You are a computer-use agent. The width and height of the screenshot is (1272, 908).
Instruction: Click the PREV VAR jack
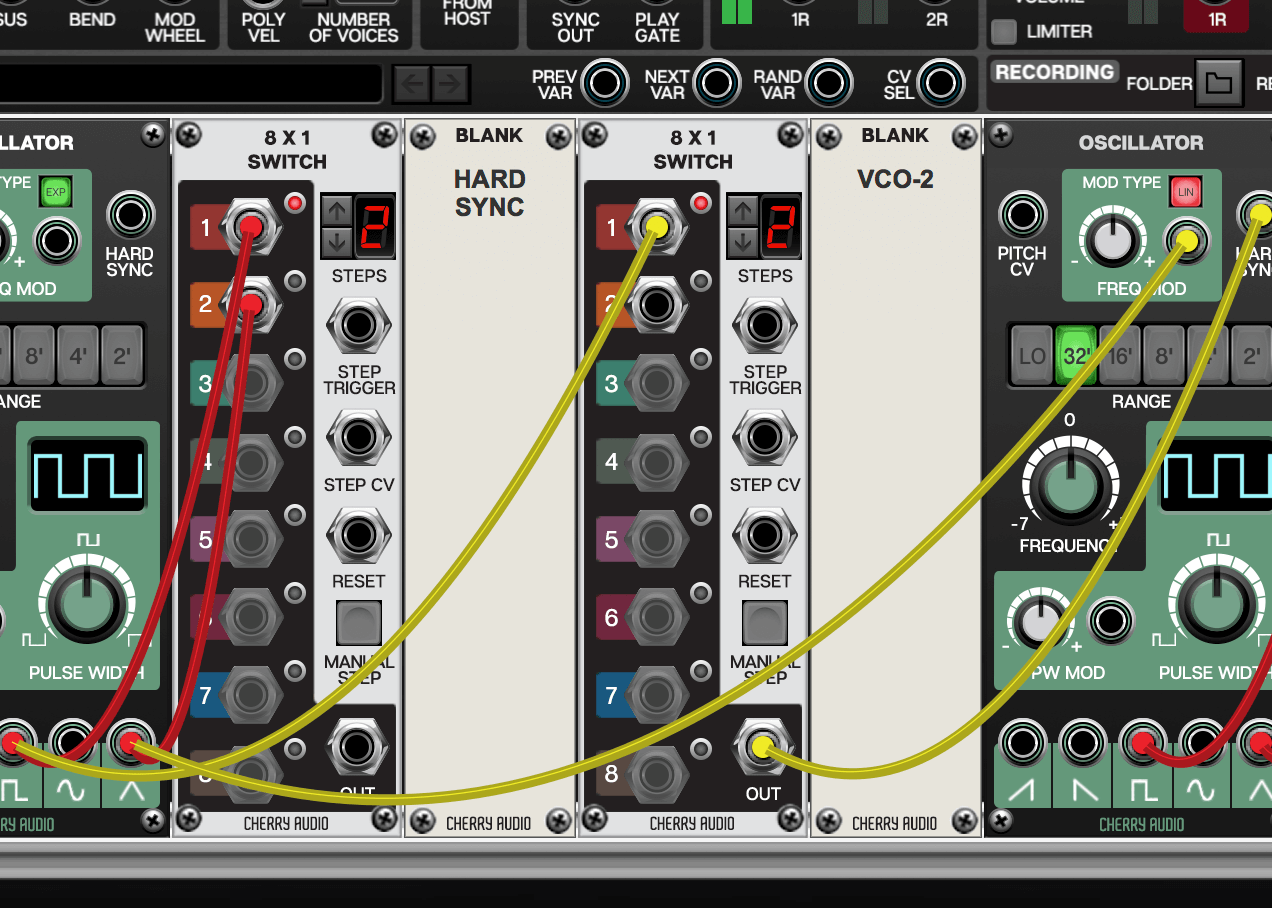(604, 83)
